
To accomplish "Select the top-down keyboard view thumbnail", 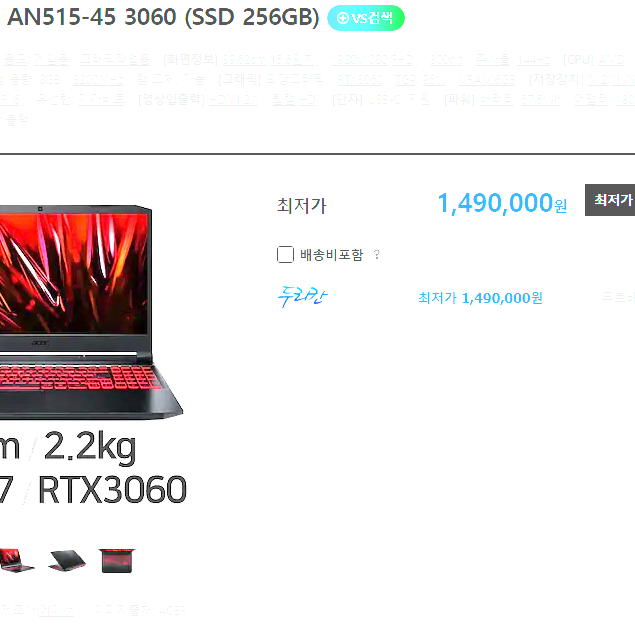I will click(x=117, y=560).
